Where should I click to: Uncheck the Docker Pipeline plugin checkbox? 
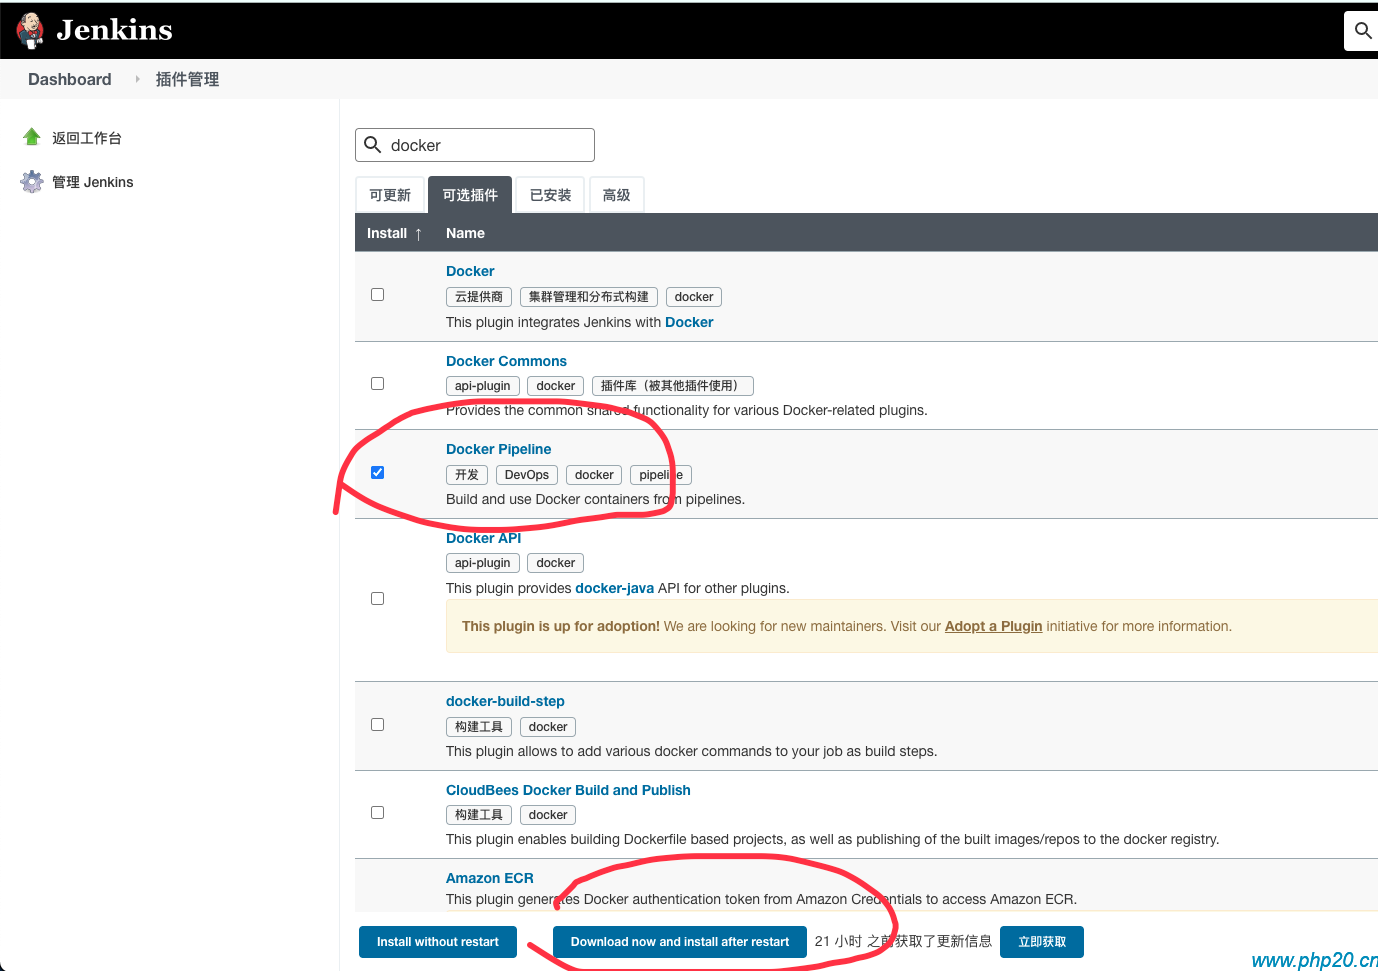(377, 473)
